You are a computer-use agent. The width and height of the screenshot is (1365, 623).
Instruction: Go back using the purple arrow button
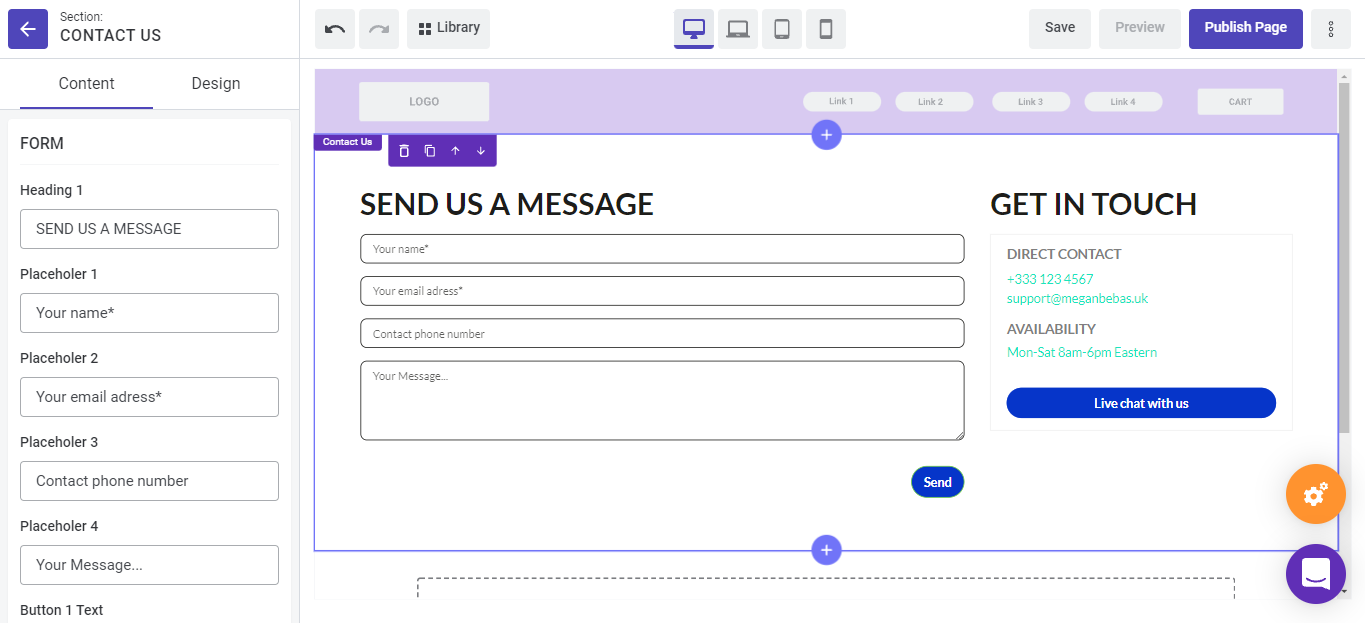point(28,29)
